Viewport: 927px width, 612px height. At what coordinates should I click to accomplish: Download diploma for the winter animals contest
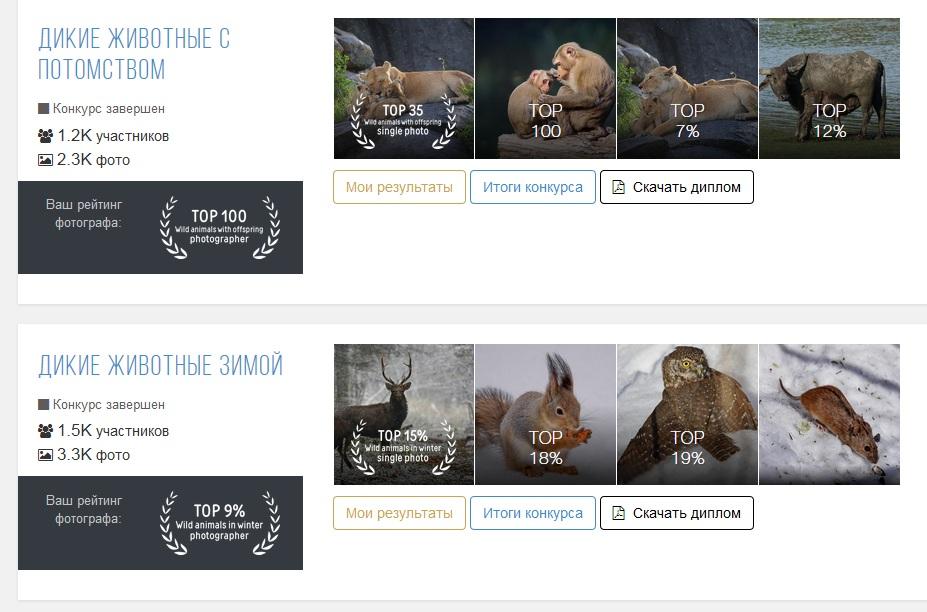[677, 513]
